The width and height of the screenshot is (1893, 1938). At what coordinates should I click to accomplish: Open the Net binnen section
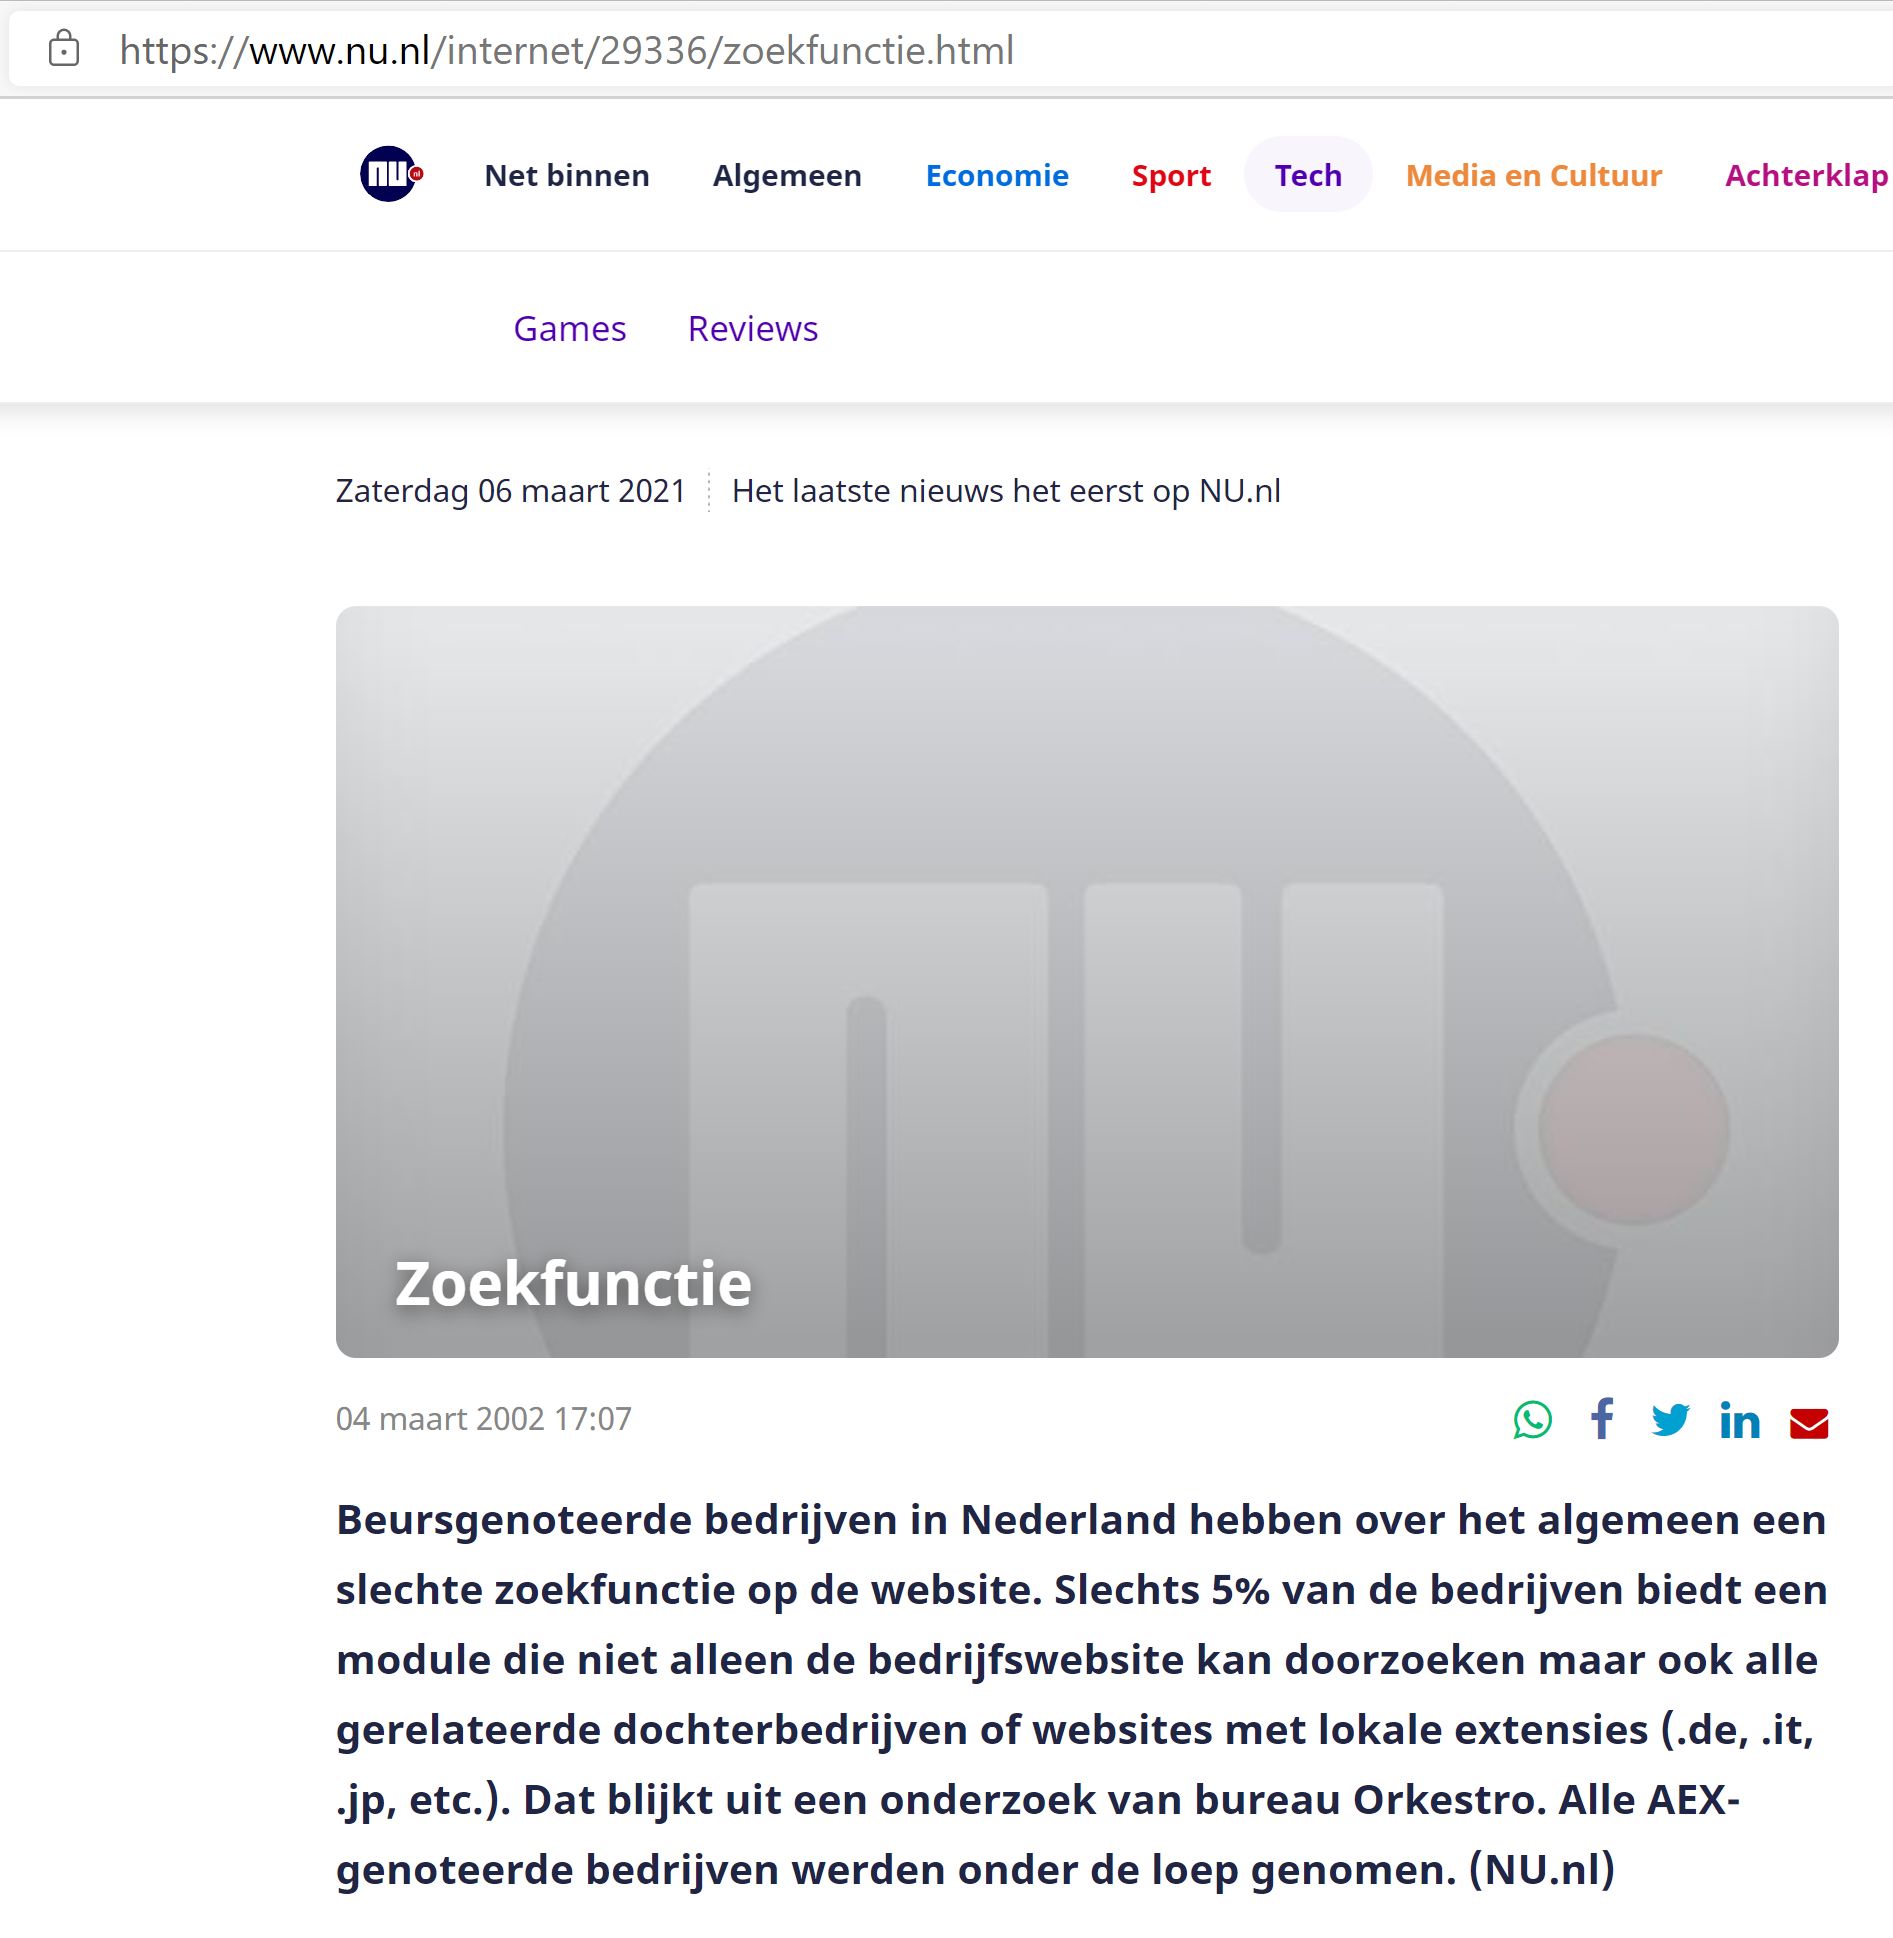click(x=566, y=176)
